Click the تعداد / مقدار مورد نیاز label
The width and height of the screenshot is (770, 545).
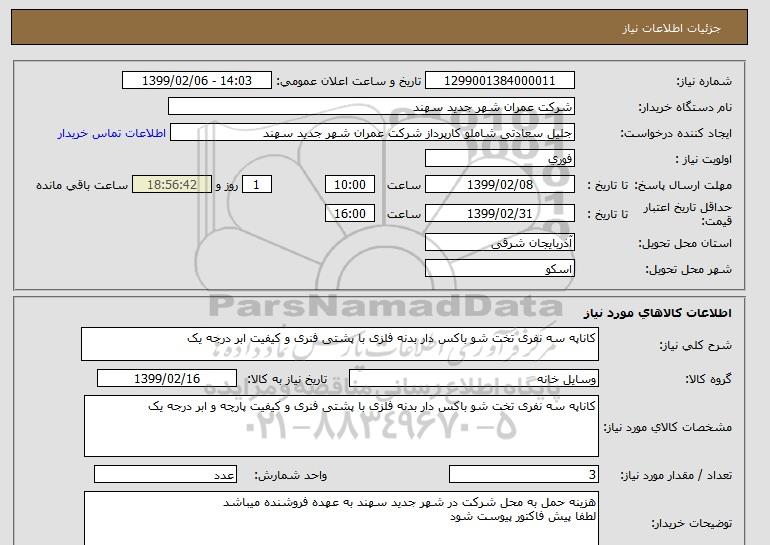coord(676,475)
